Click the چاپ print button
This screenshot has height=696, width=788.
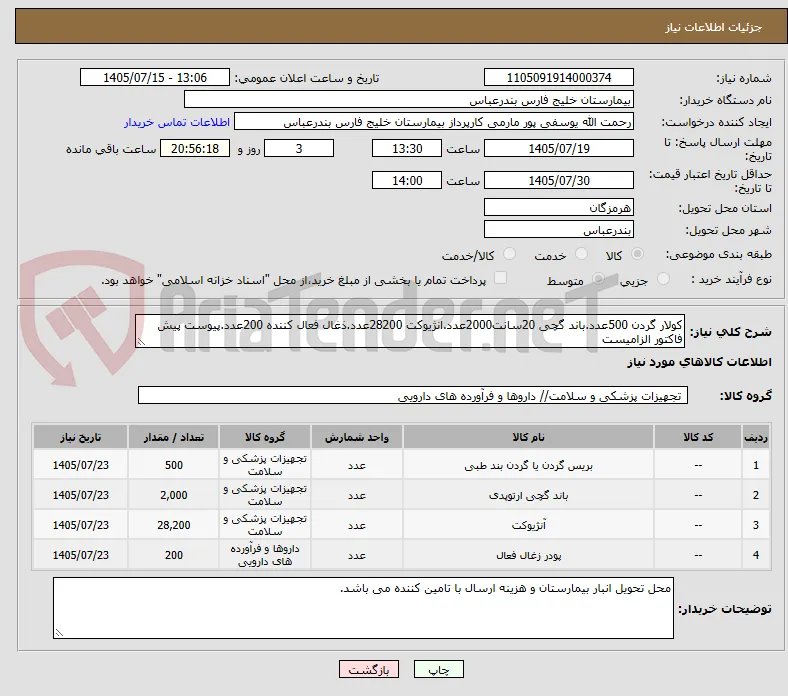[439, 669]
